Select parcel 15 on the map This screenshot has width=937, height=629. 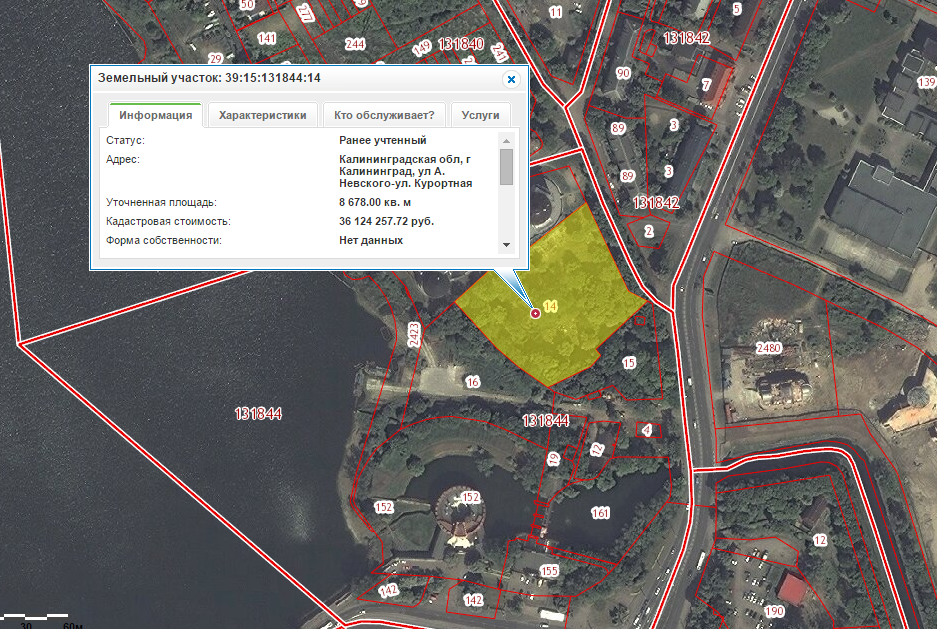coord(628,362)
